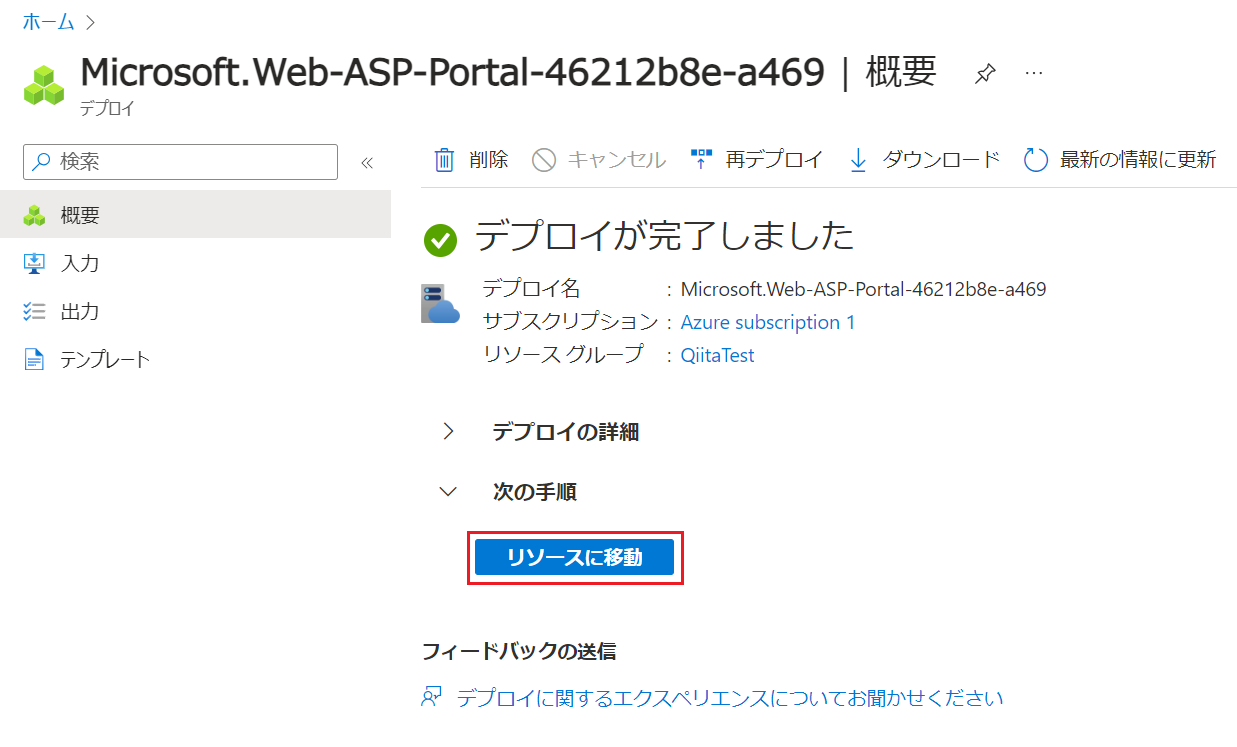Click the trash can 削除 icon
The width and height of the screenshot is (1237, 747).
tap(443, 159)
